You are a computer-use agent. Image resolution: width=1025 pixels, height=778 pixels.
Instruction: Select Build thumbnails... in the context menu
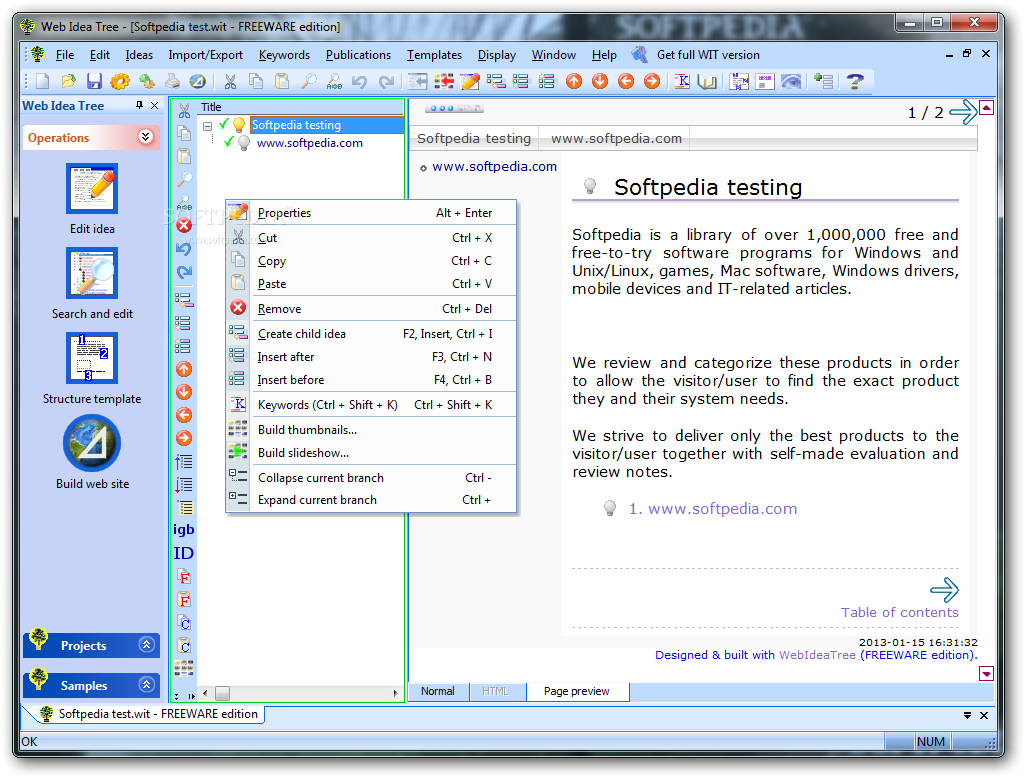[x=371, y=430]
